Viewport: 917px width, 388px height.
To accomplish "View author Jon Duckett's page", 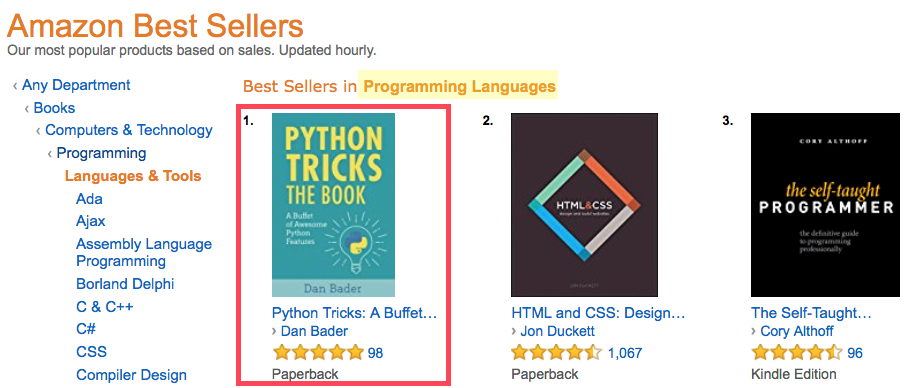I will coord(557,331).
